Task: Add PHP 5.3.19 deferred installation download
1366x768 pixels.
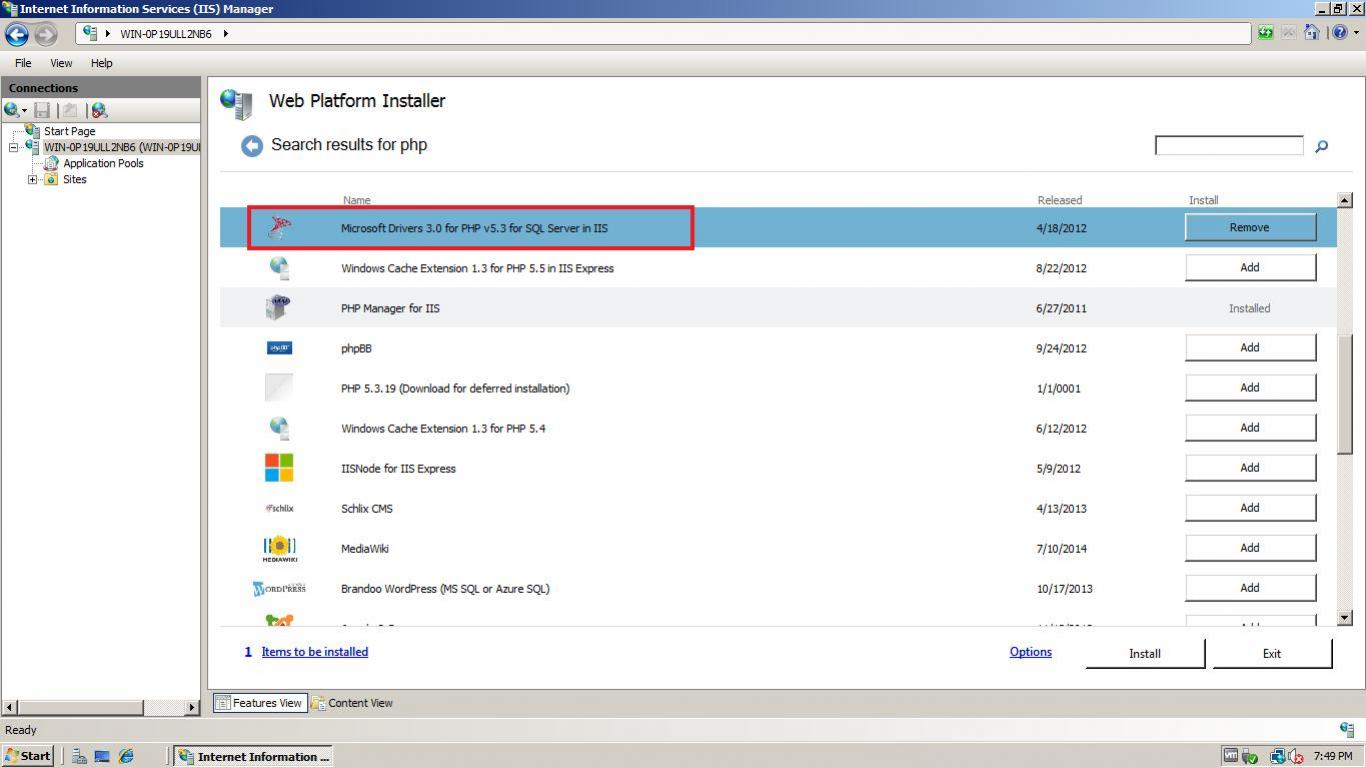Action: 1250,387
